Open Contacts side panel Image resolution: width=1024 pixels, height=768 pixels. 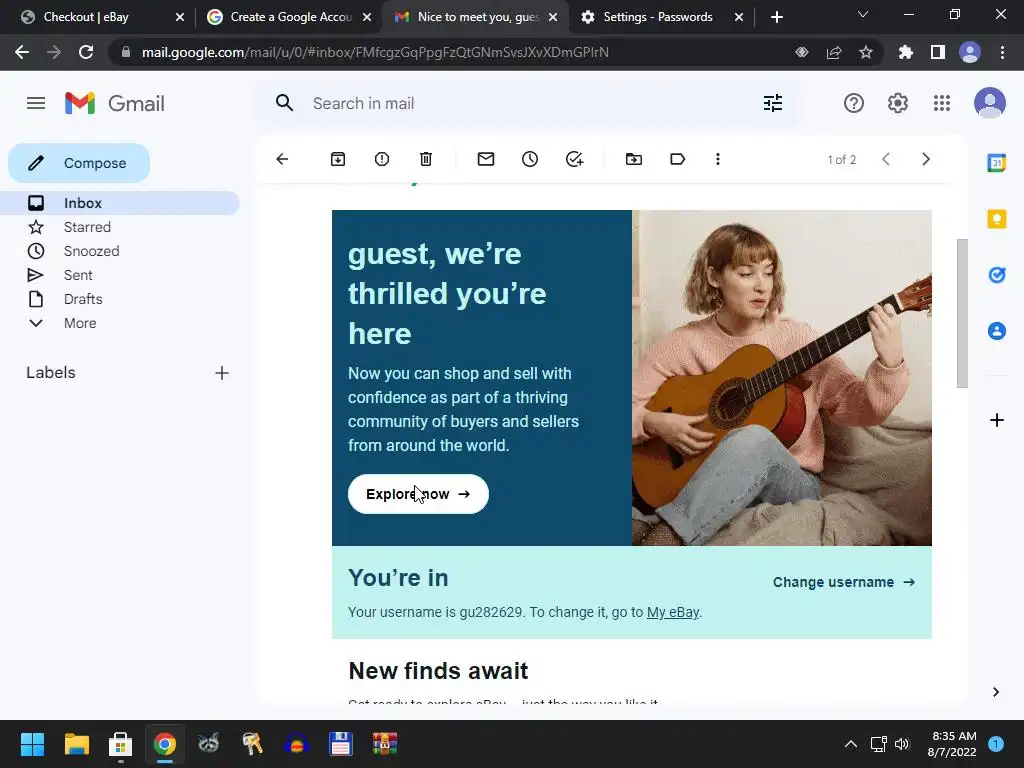pos(997,331)
